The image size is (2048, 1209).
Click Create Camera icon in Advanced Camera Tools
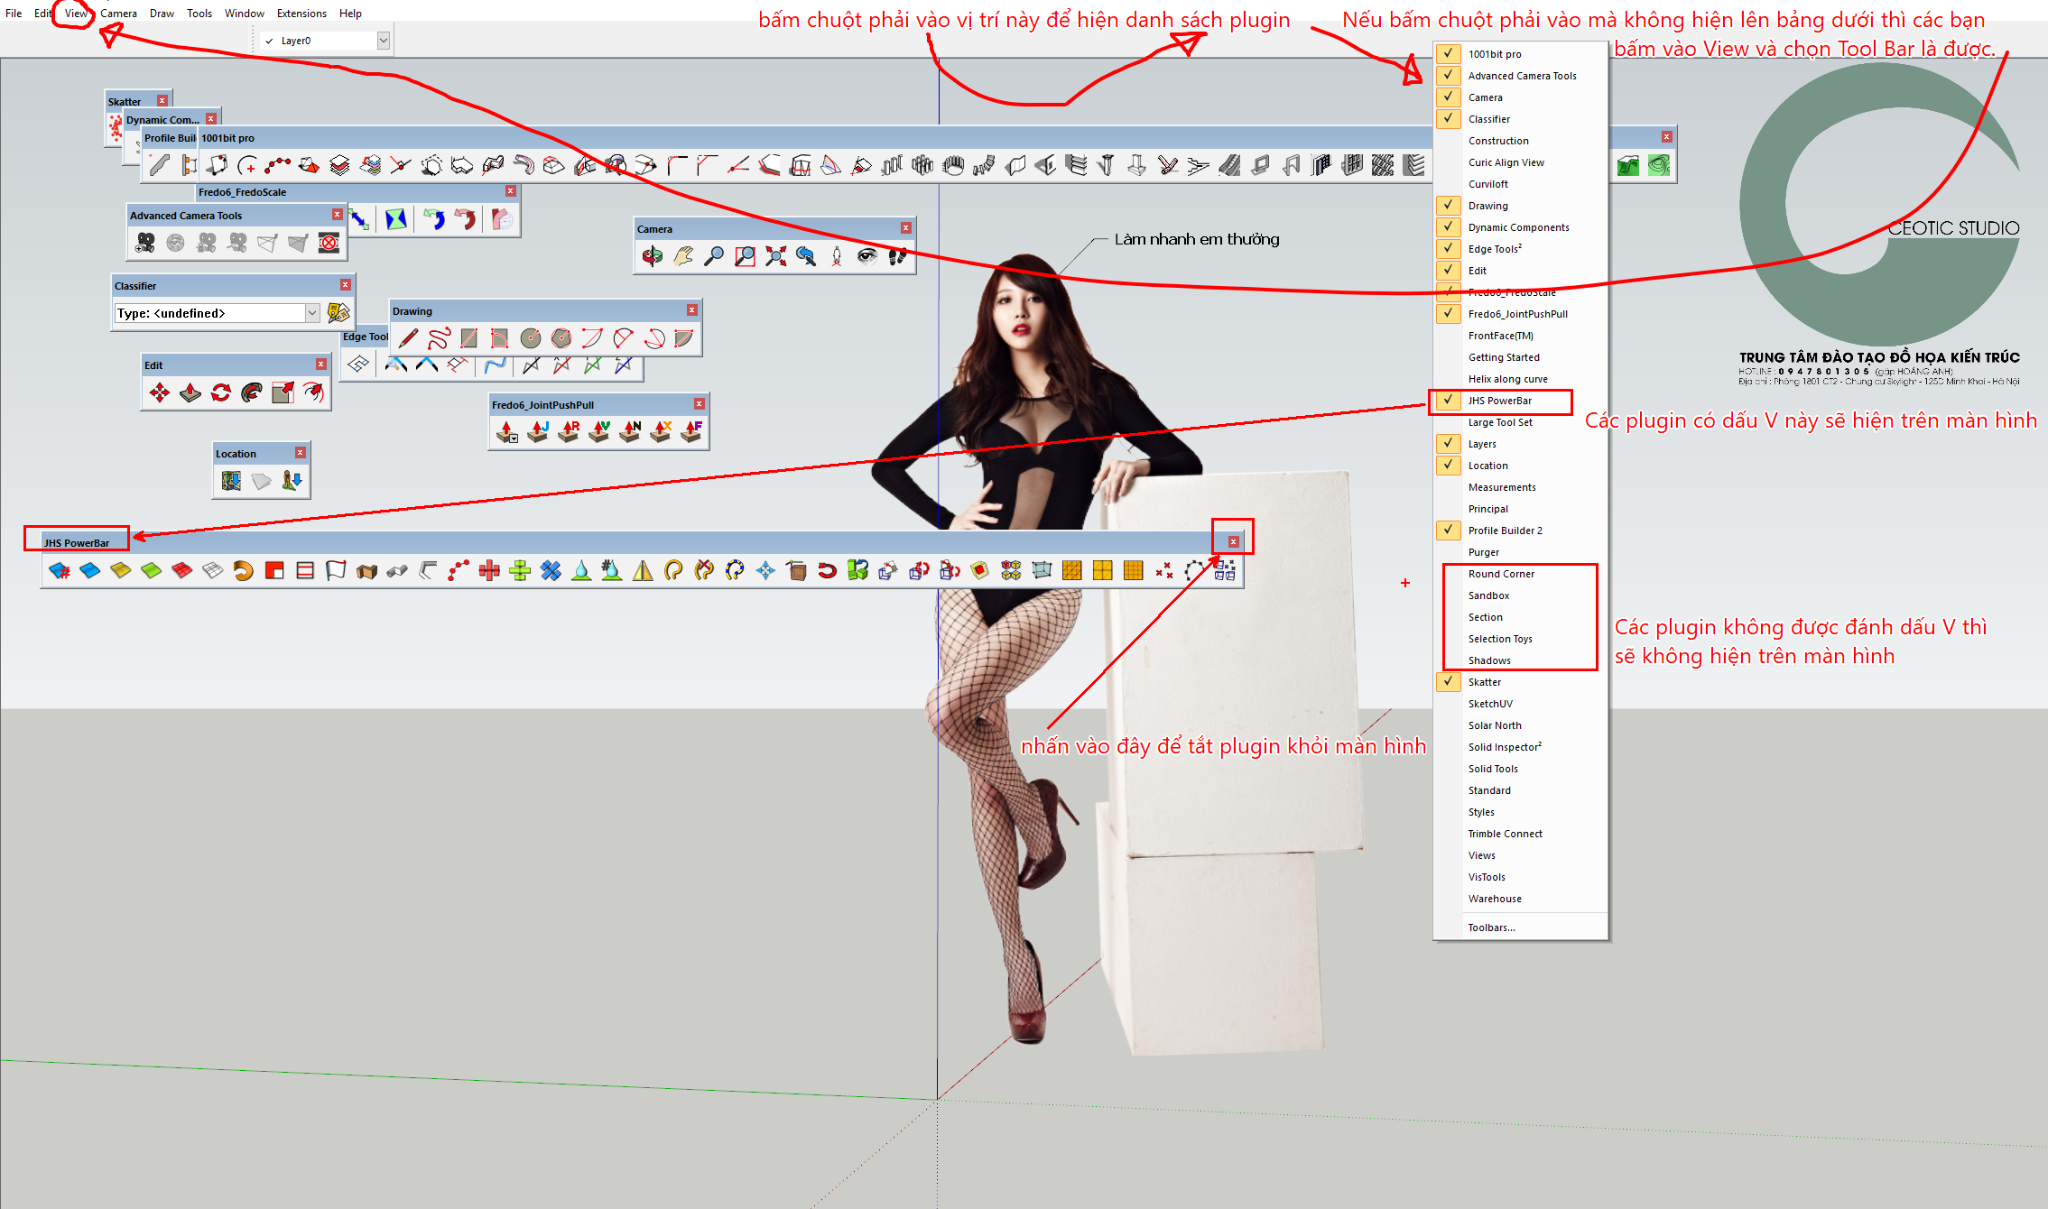tap(146, 242)
